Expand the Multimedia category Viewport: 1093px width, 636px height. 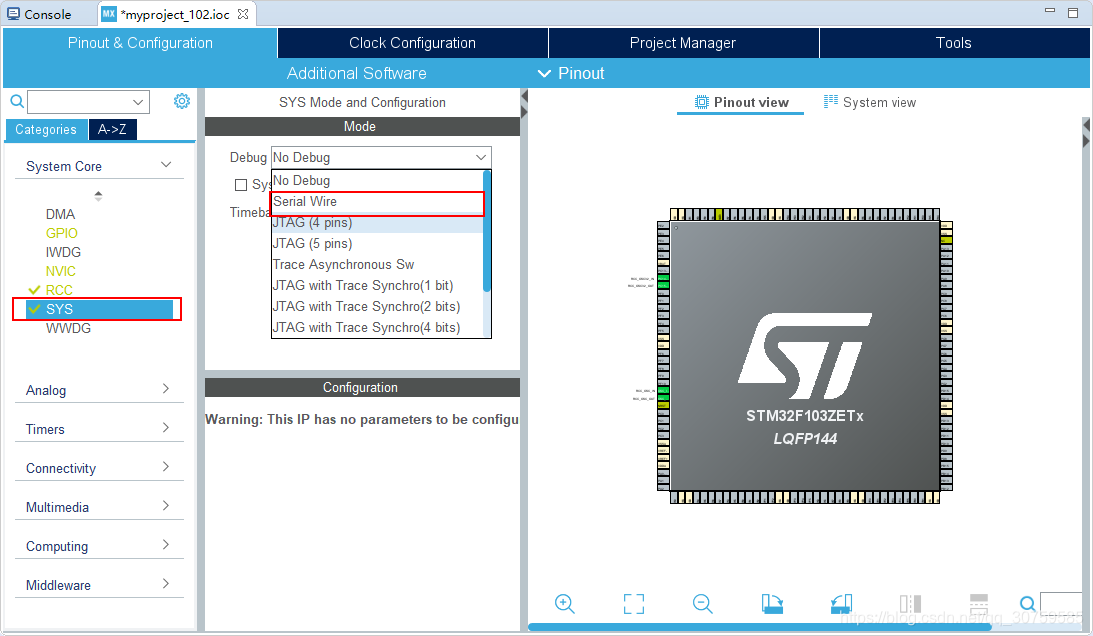[x=166, y=506]
